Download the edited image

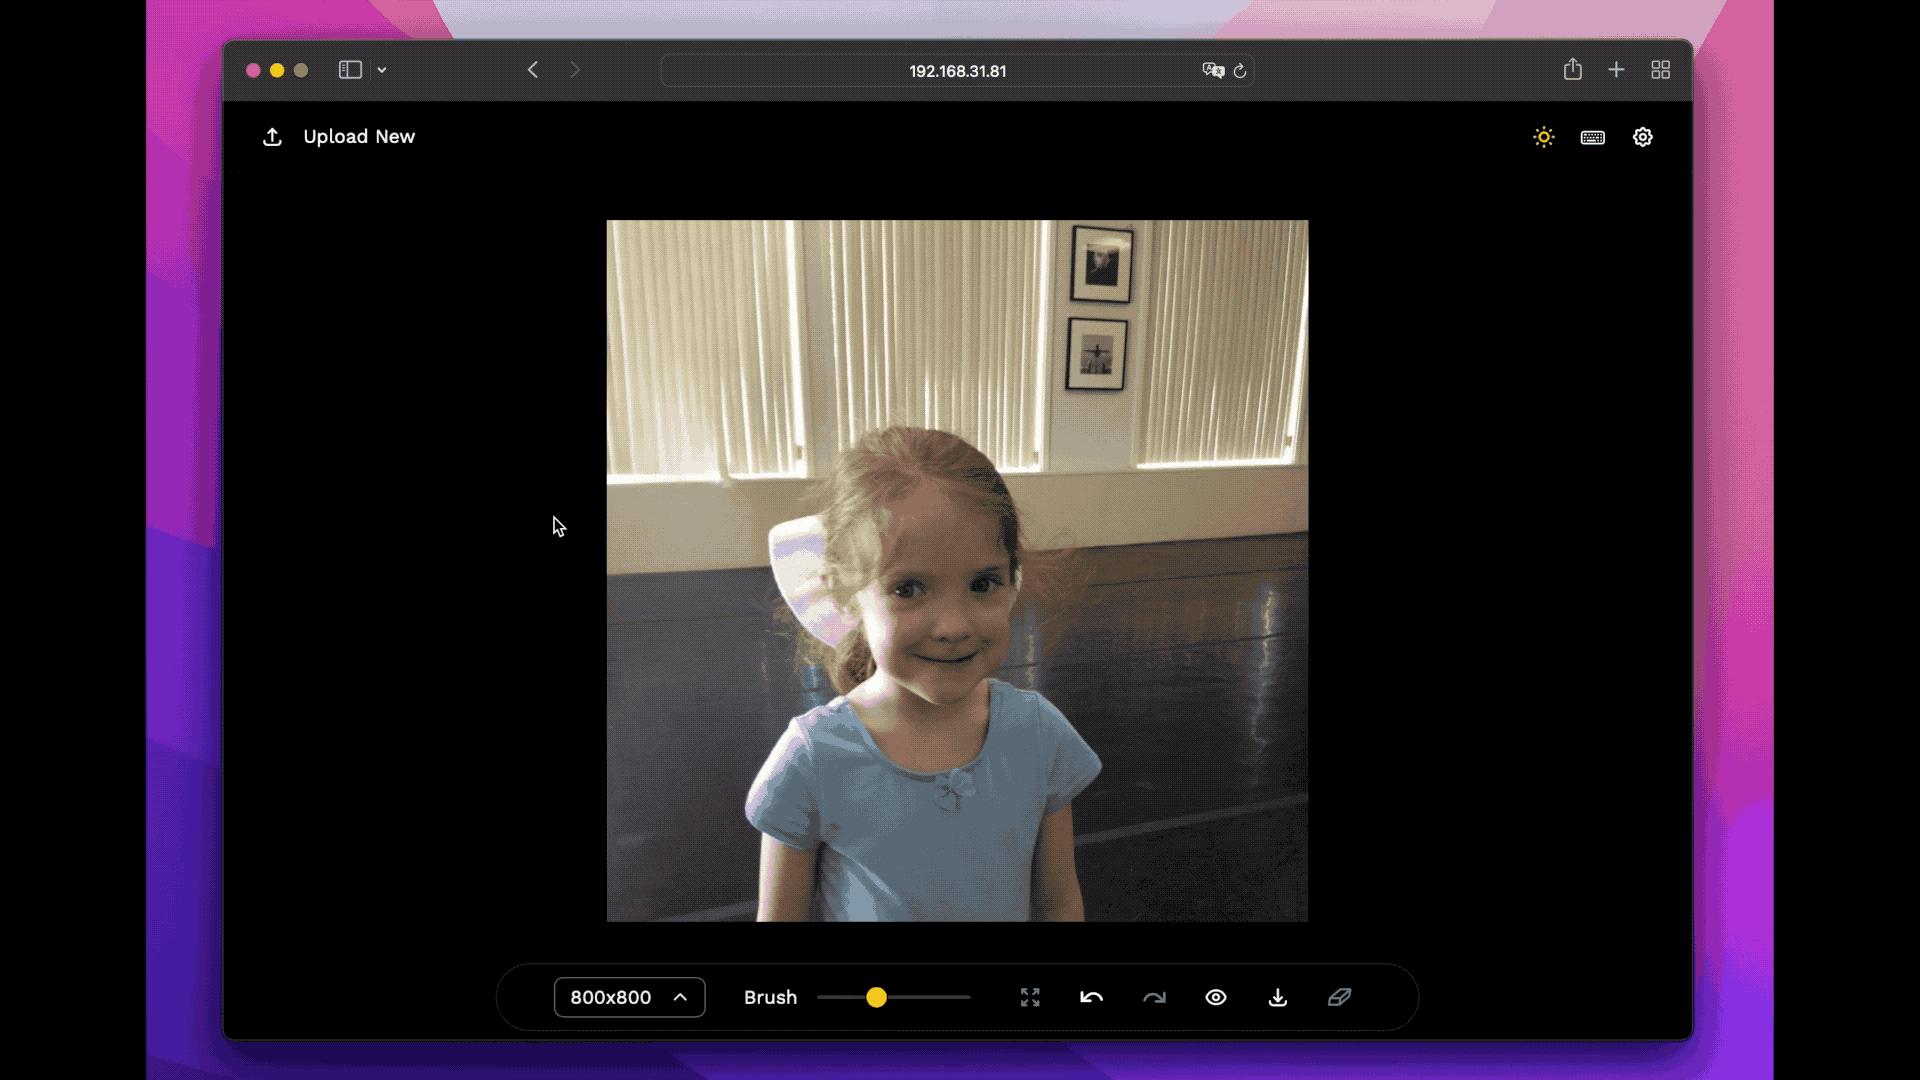(1278, 997)
